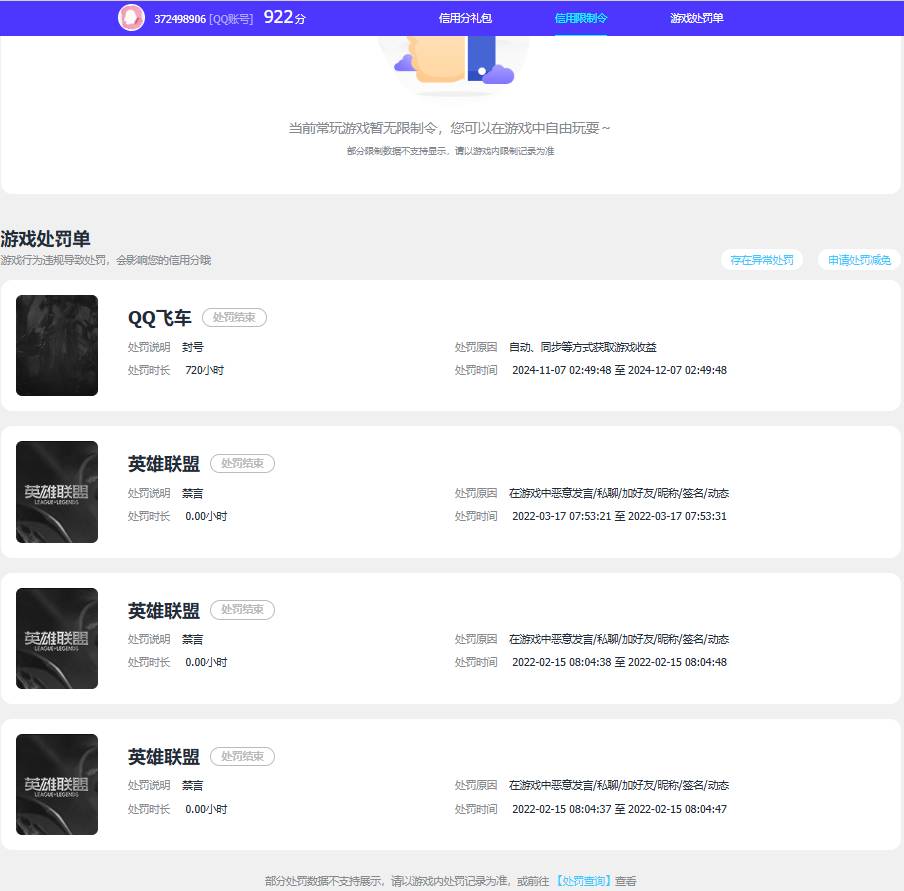This screenshot has height=891, width=904.
Task: Click 英雄联盟 thumbnail of the 2022-03-17 penalty
Action: click(57, 492)
